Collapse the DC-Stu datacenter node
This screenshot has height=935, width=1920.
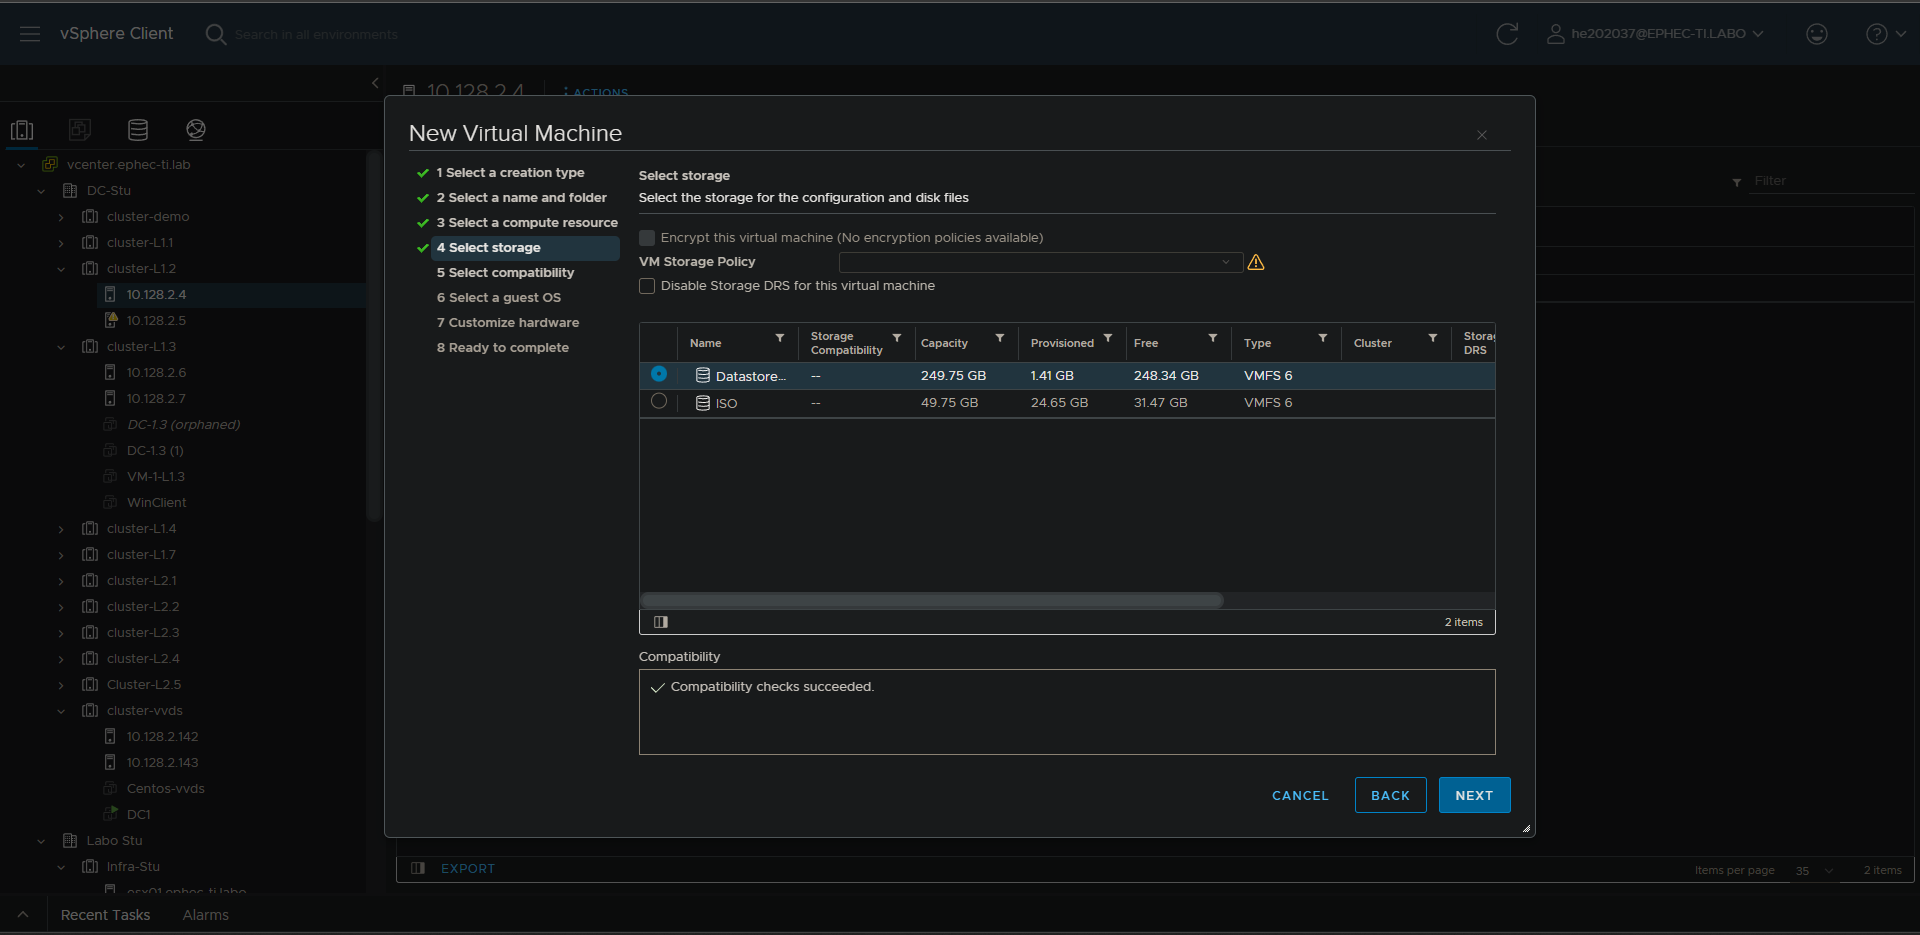pos(41,191)
